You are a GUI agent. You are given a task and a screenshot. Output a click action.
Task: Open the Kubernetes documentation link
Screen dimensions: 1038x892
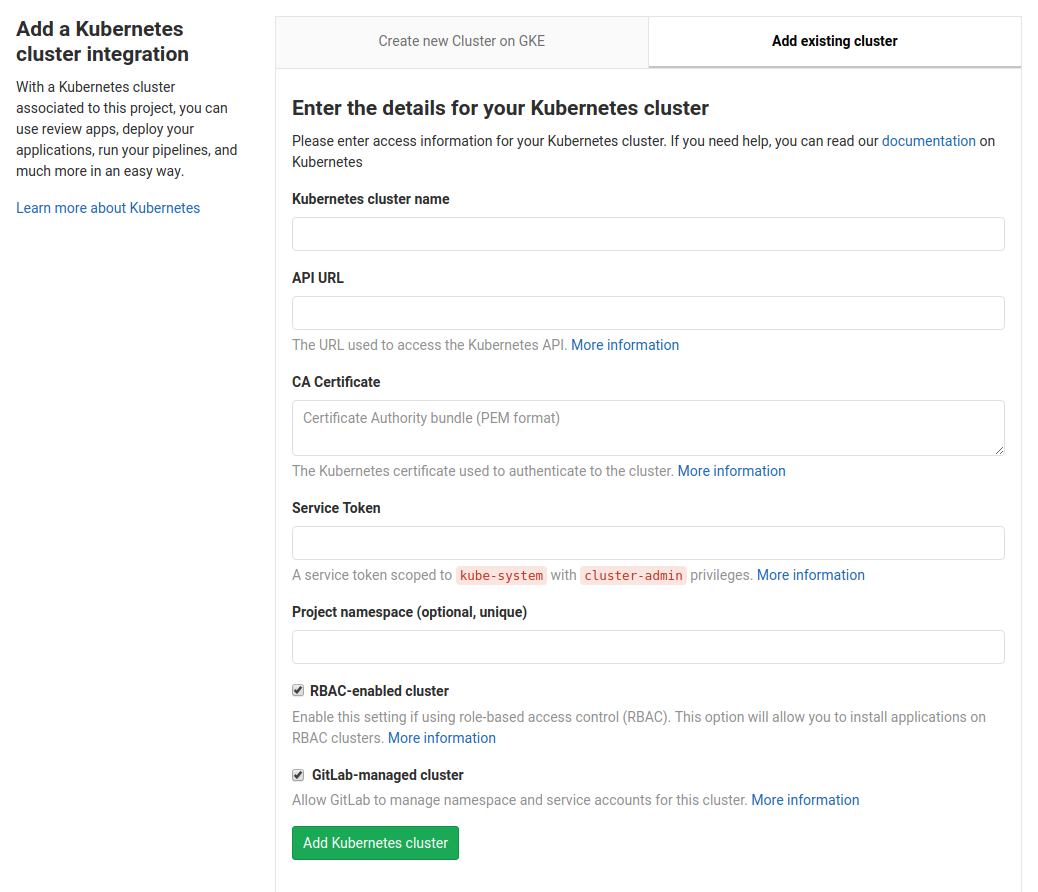(x=928, y=141)
